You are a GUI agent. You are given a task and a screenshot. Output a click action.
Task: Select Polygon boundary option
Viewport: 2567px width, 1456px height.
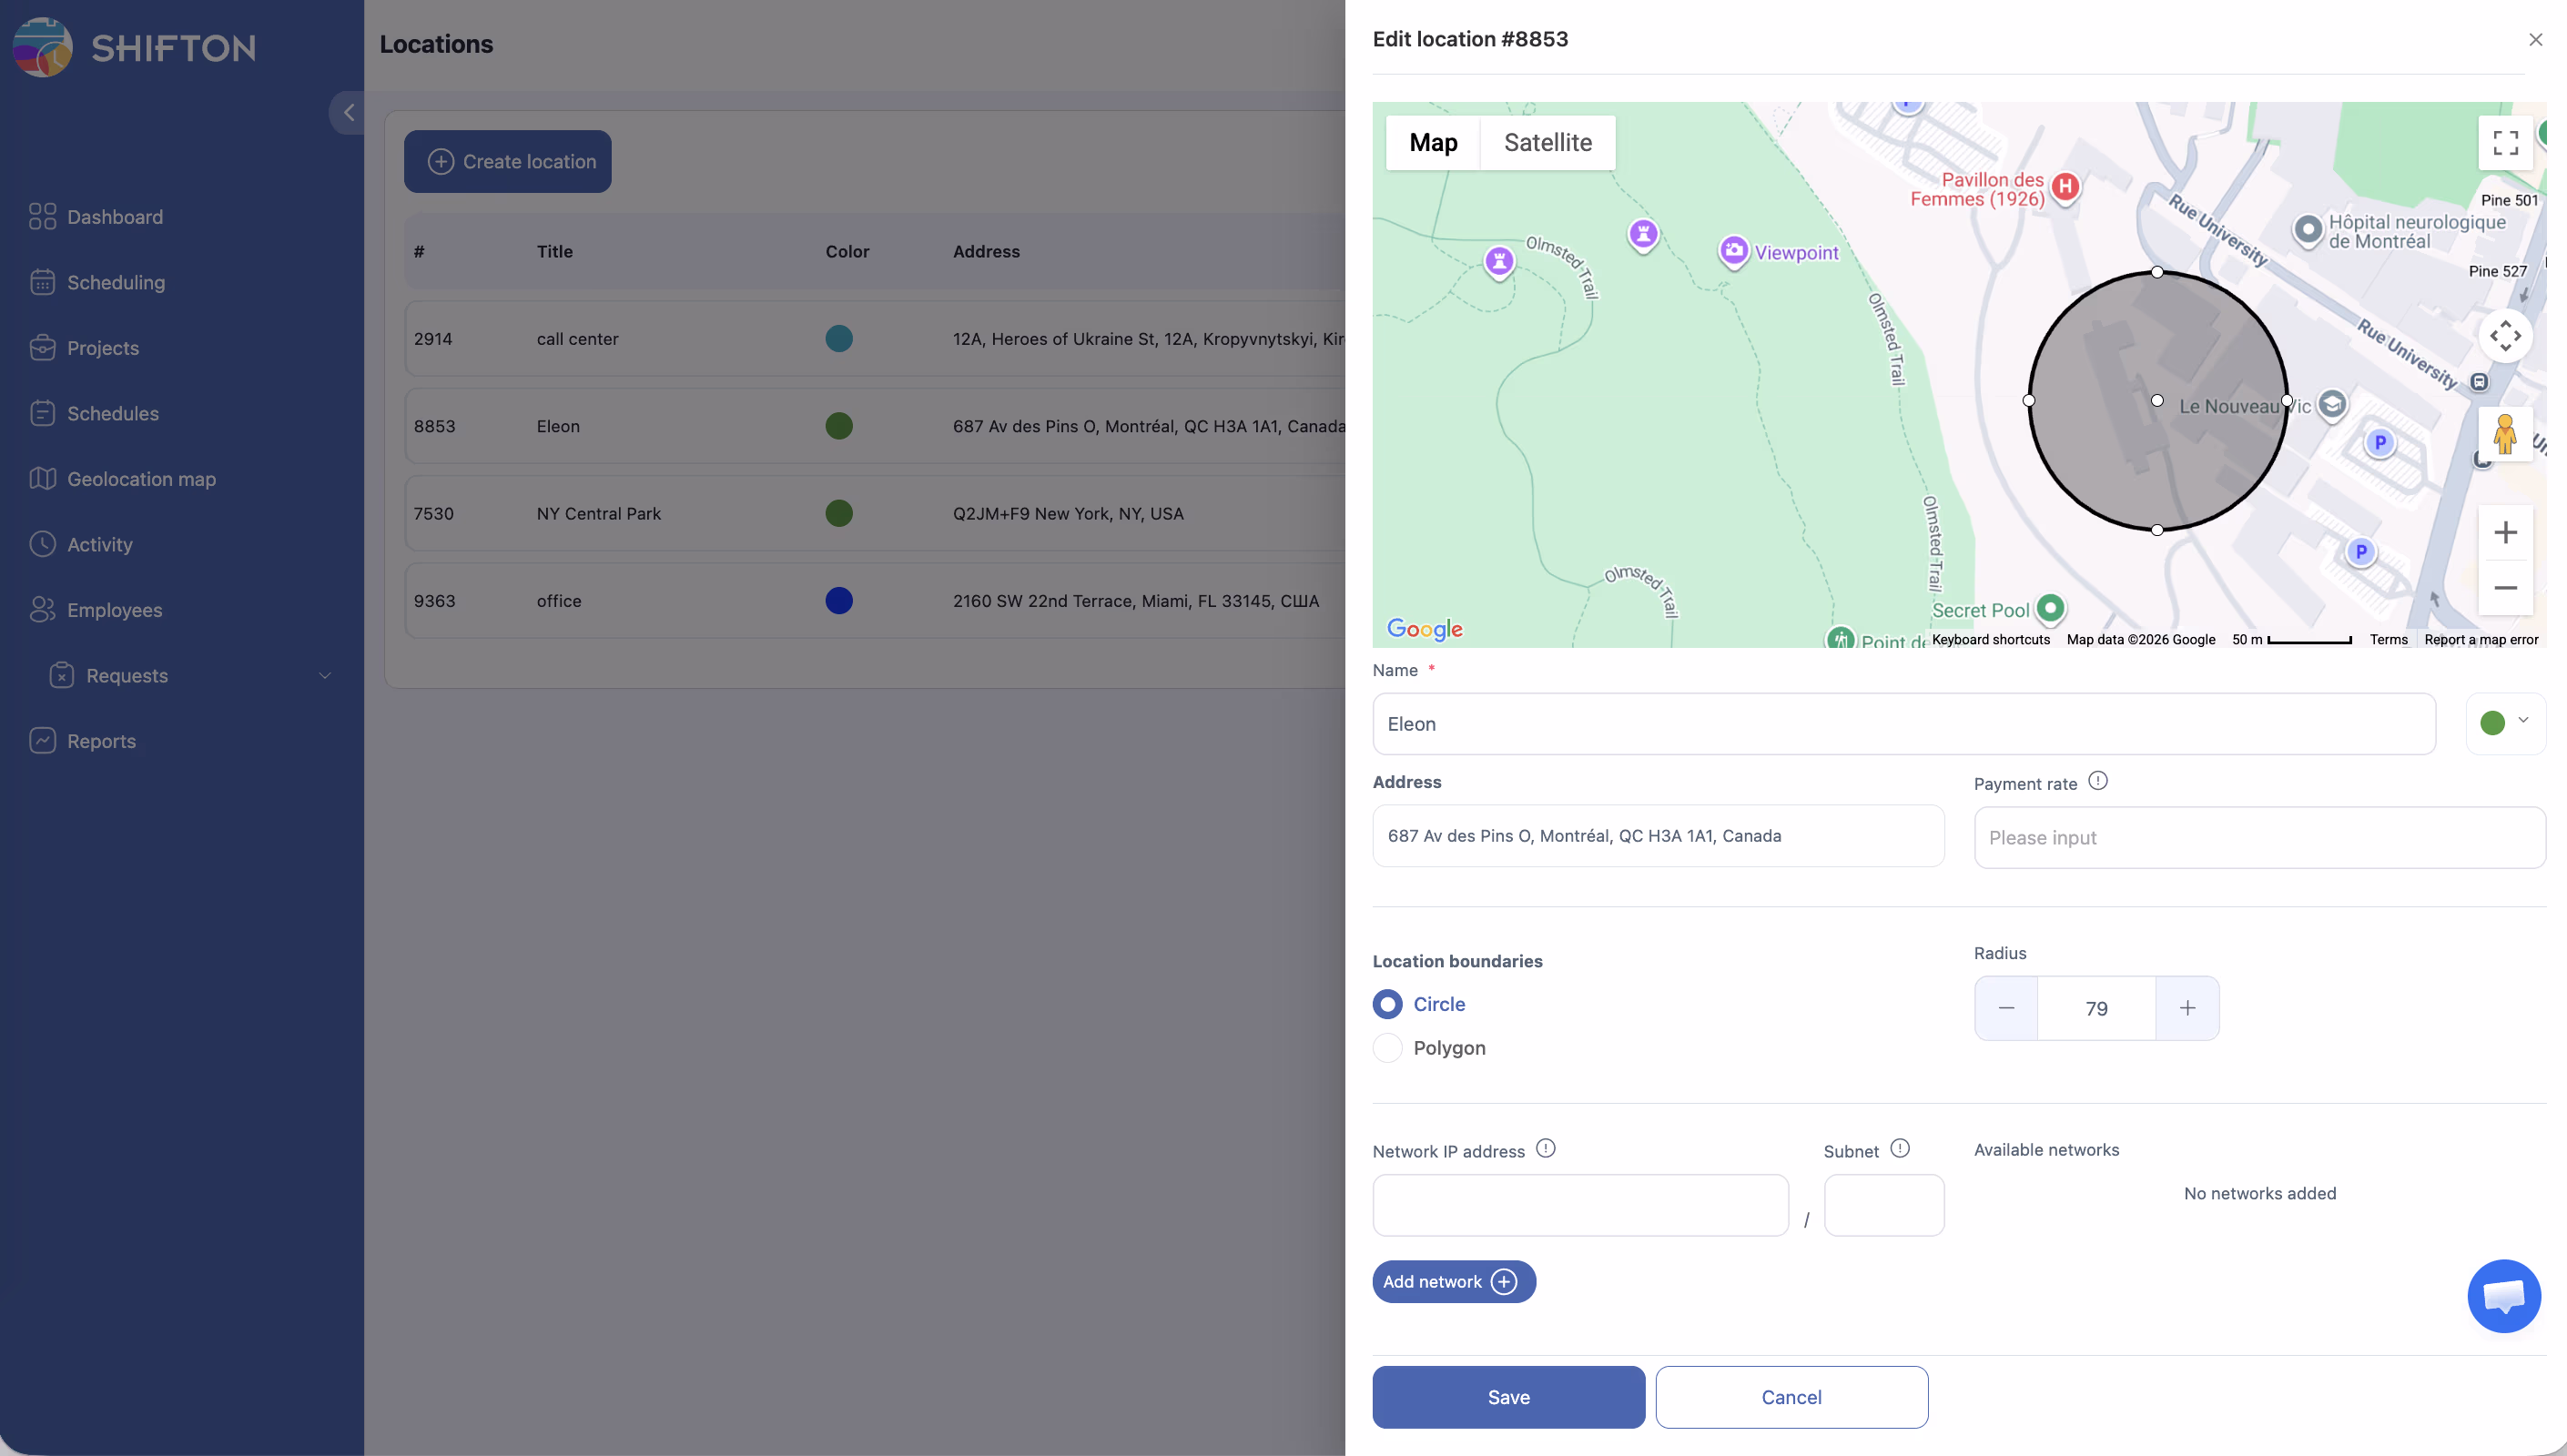point(1387,1048)
